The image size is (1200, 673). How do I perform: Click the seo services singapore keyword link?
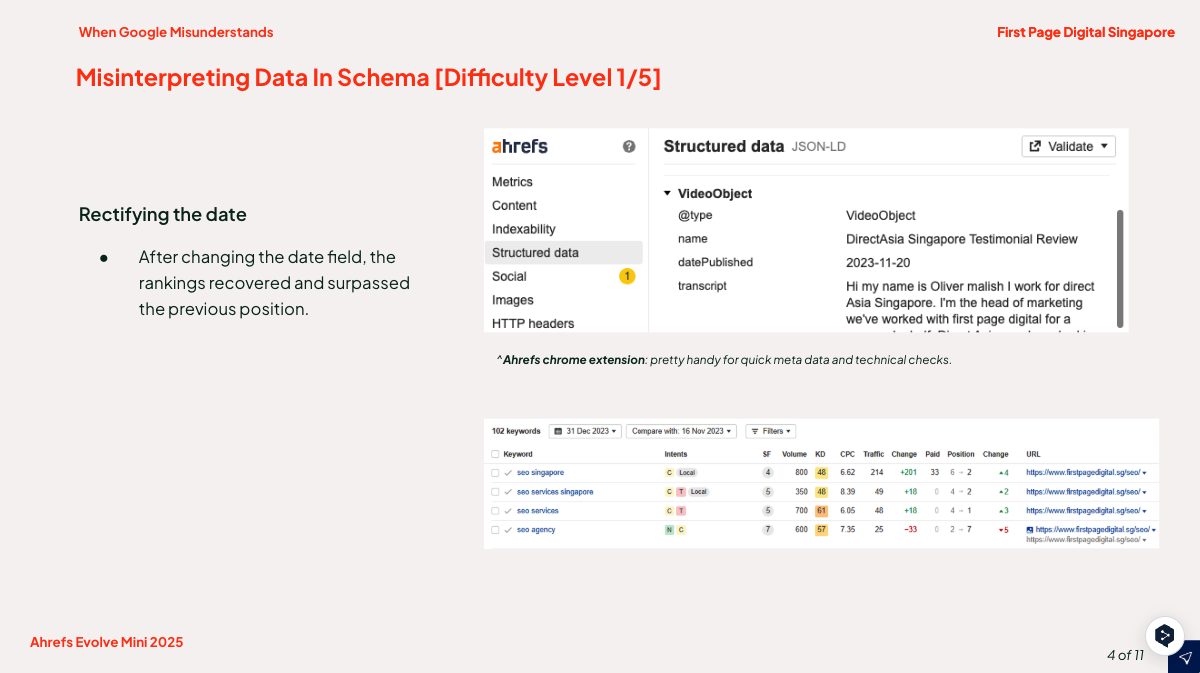555,492
